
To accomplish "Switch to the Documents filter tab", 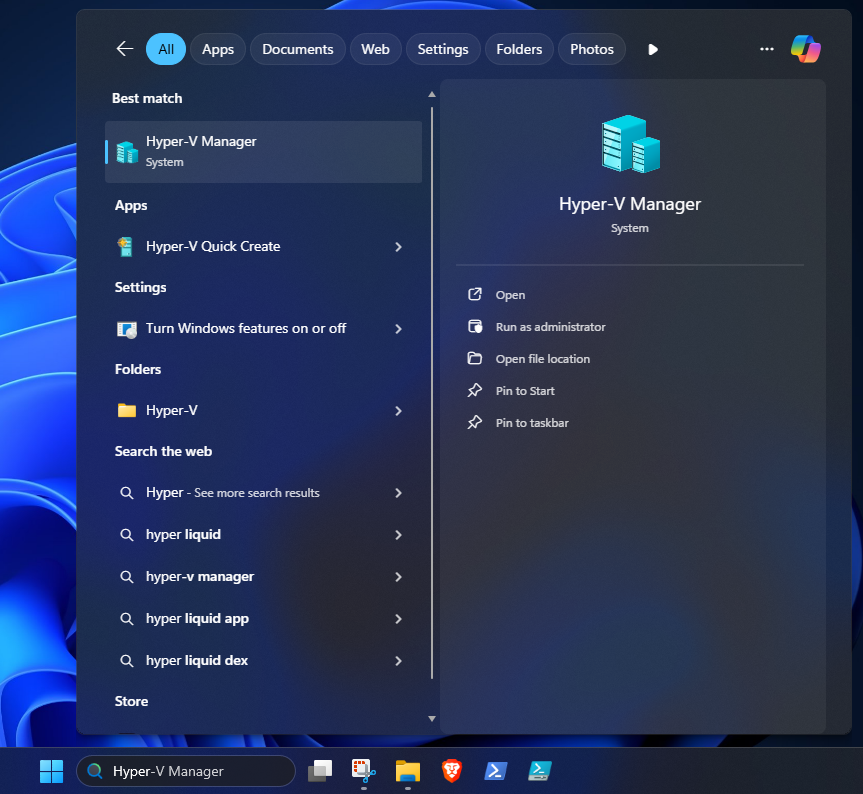I will click(297, 48).
